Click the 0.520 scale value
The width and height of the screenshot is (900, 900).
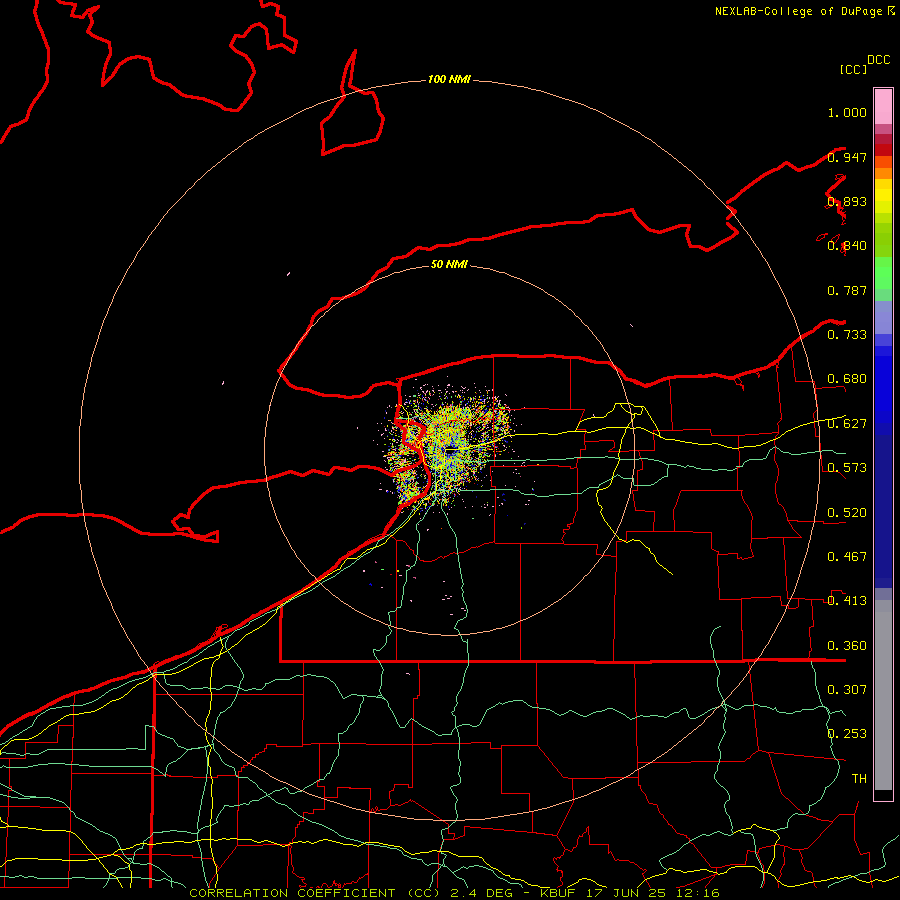pyautogui.click(x=847, y=513)
